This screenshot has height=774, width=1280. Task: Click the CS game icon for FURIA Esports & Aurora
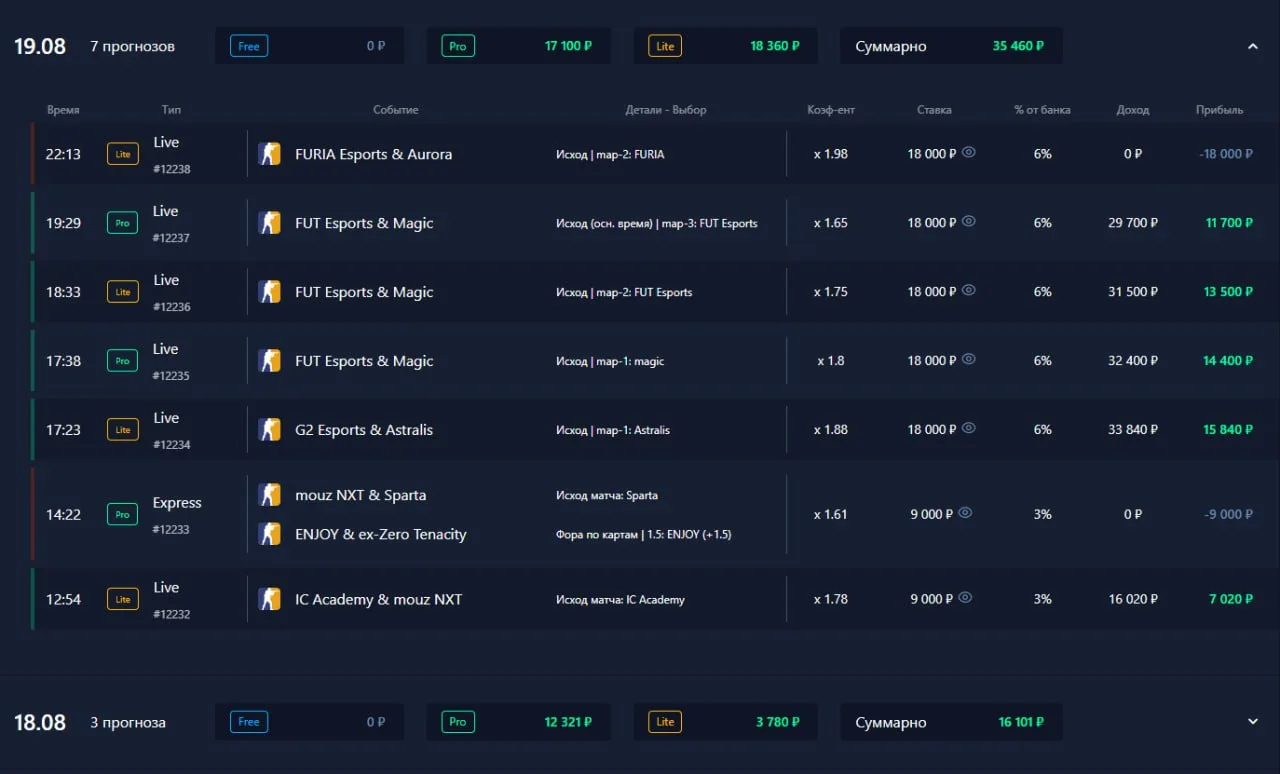point(269,154)
